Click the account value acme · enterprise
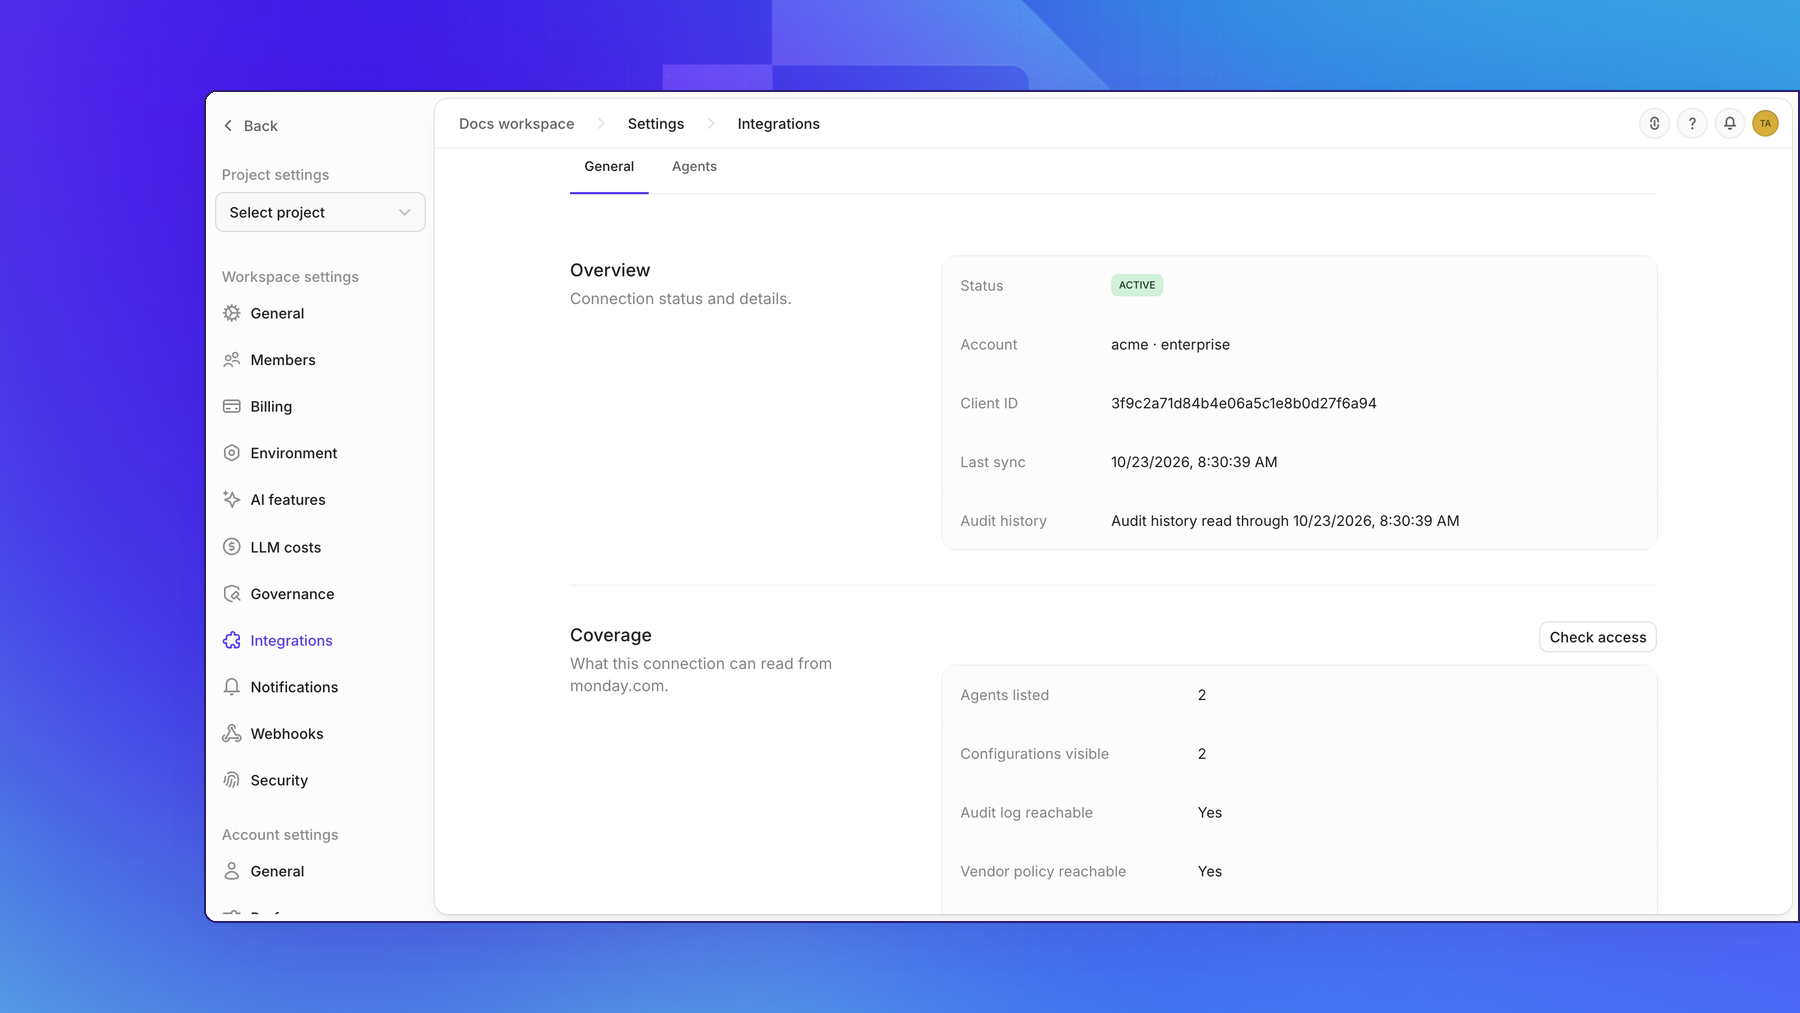1800x1013 pixels. pos(1170,344)
